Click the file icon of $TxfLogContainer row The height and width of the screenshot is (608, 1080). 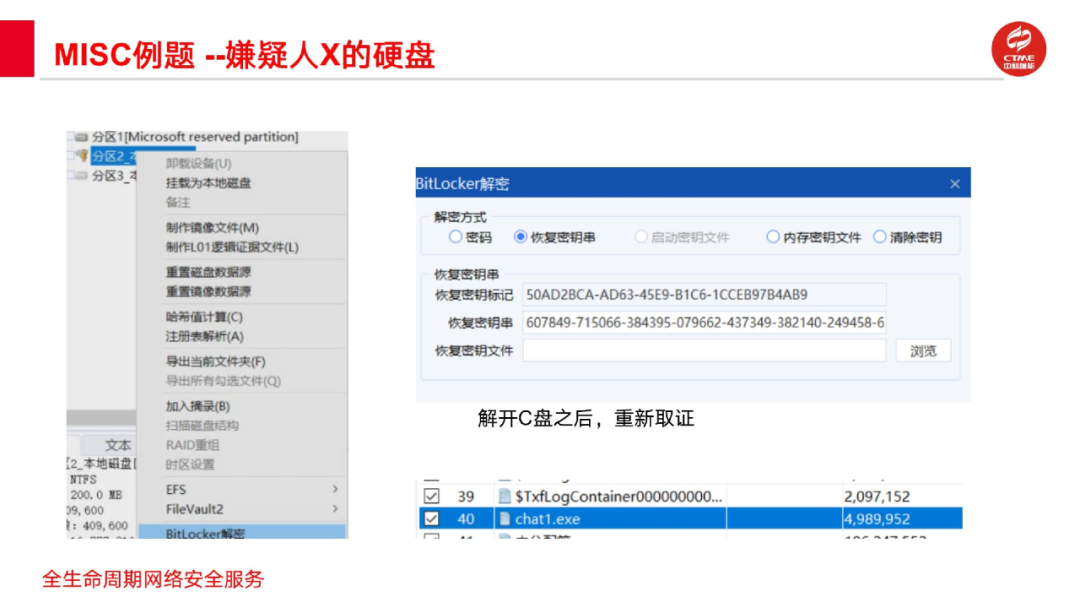pos(505,496)
